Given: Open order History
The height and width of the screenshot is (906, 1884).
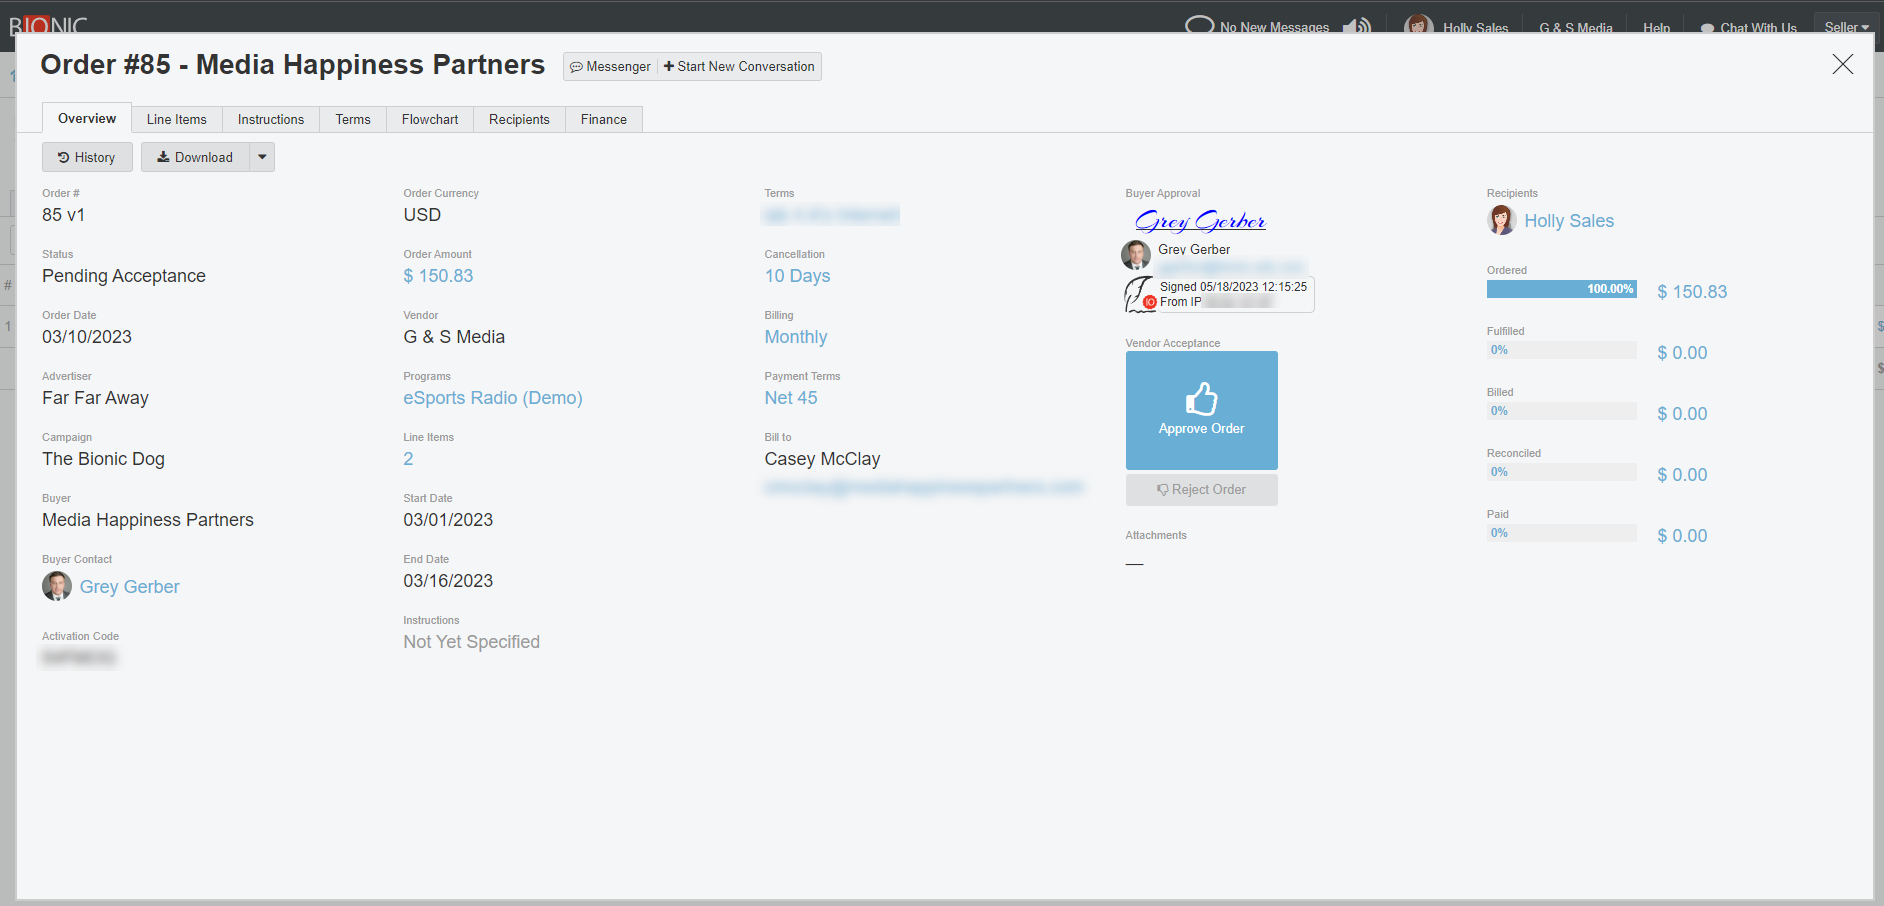Looking at the screenshot, I should (x=87, y=157).
